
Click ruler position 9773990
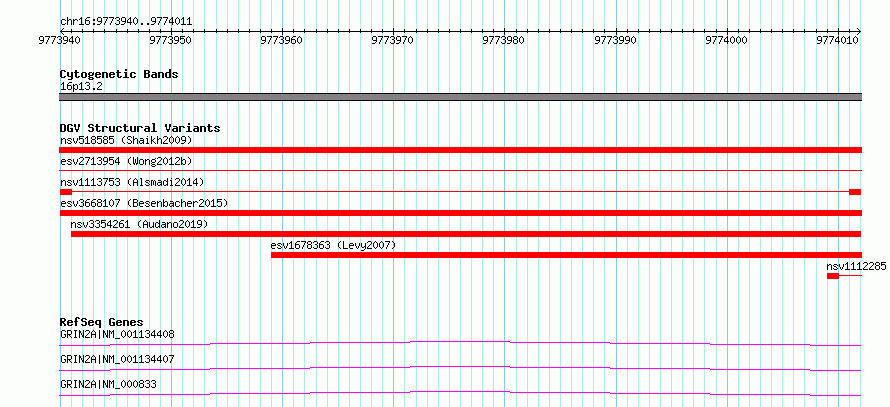tap(616, 40)
